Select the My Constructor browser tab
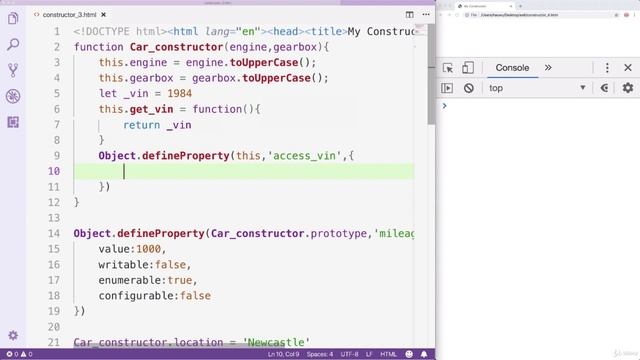This screenshot has width=640, height=360. click(x=484, y=6)
